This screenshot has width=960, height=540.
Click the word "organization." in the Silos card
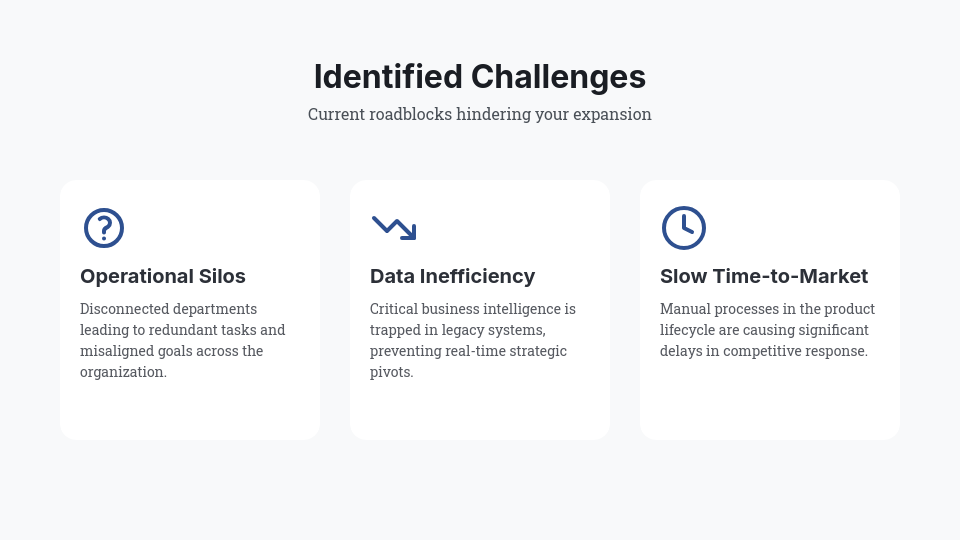123,372
